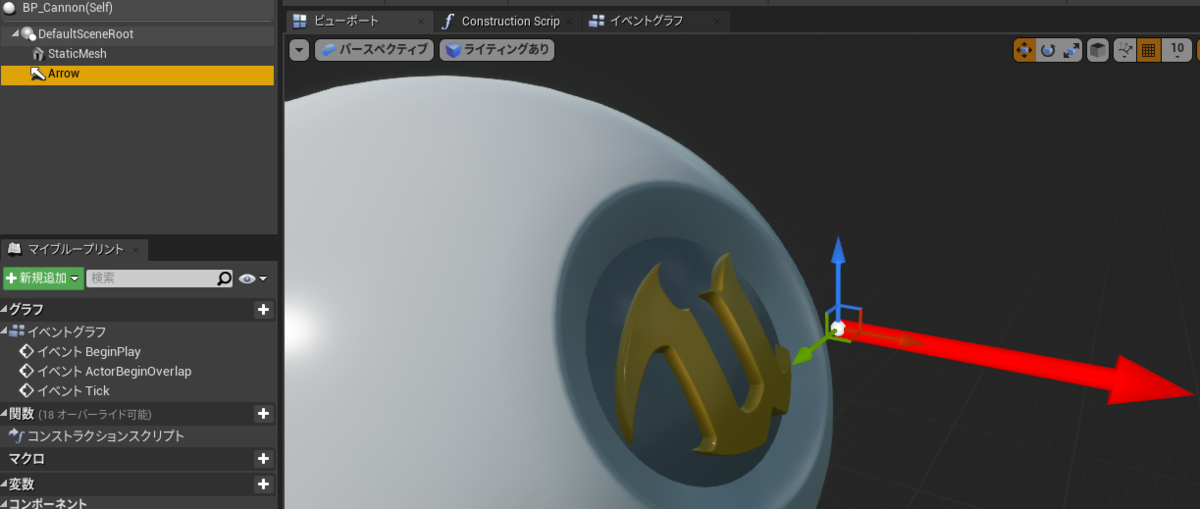Click the search magnifier icon
The height and width of the screenshot is (509, 1200).
click(225, 278)
